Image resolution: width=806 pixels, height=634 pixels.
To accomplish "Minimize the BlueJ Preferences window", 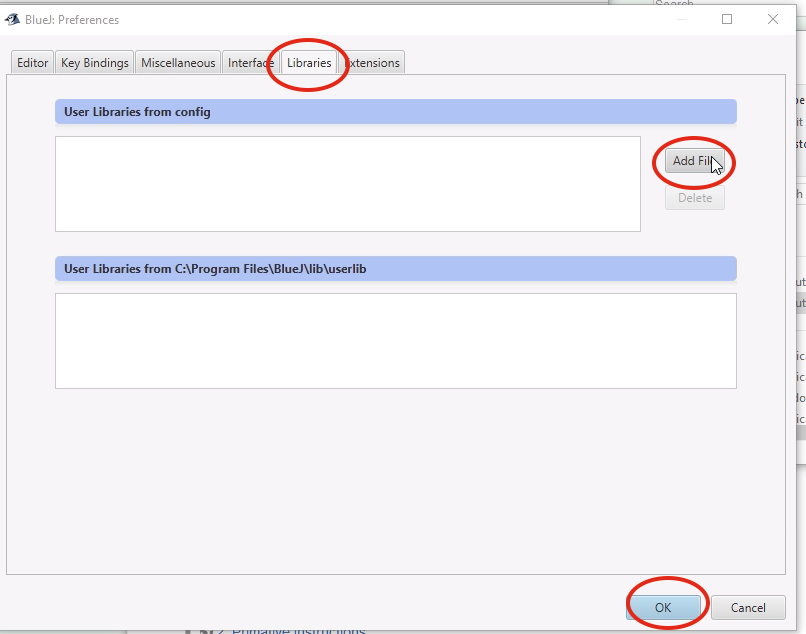I will (682, 18).
